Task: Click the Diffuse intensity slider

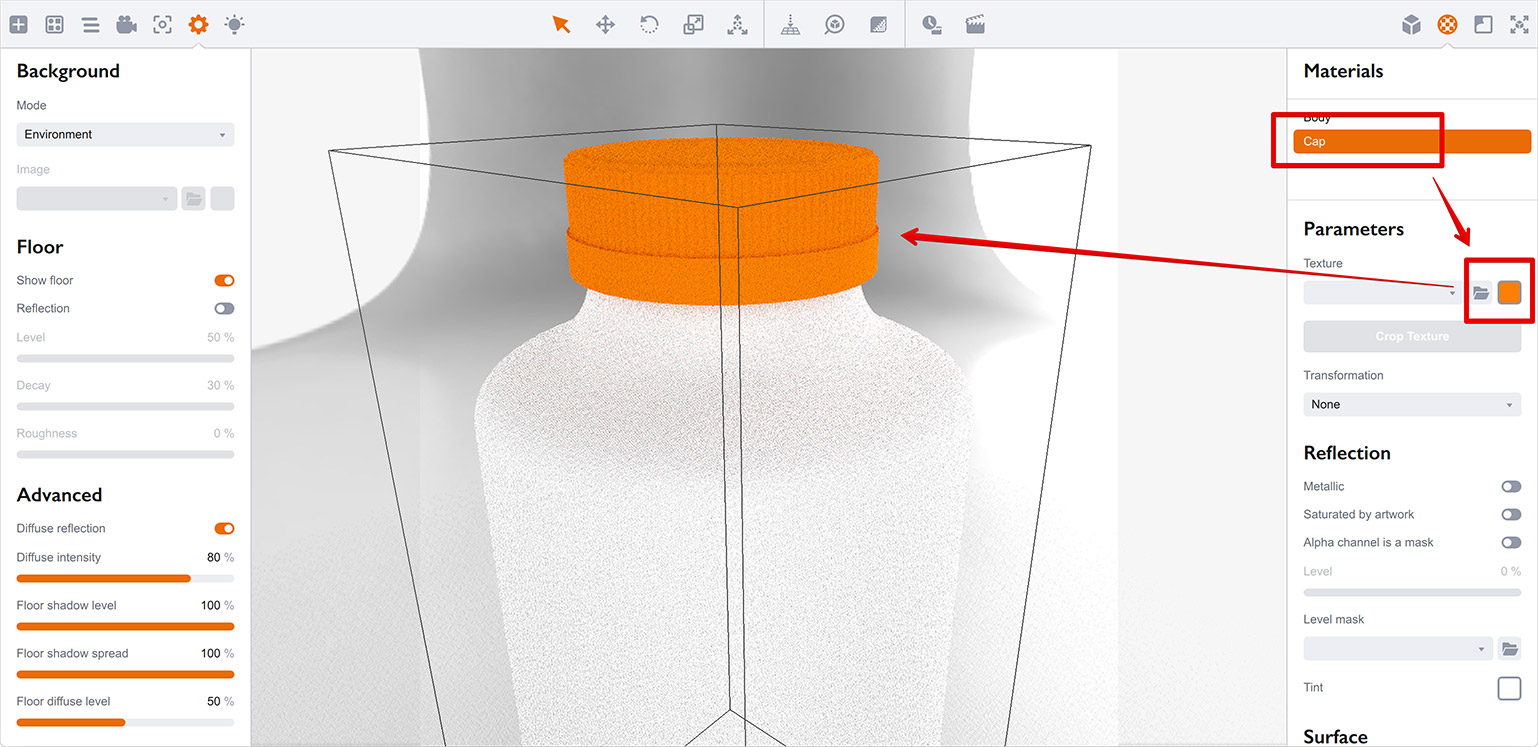Action: click(x=125, y=578)
